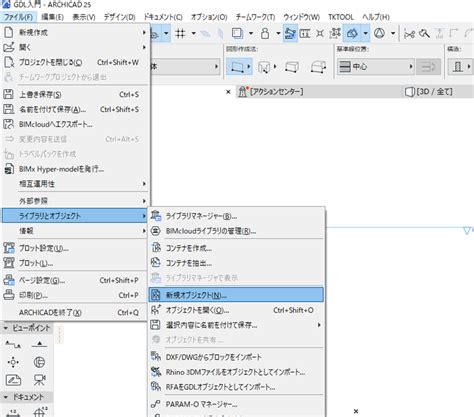Image resolution: width=474 pixels, height=417 pixels.
Task: Click the trace reference icon
Action: 237,33
